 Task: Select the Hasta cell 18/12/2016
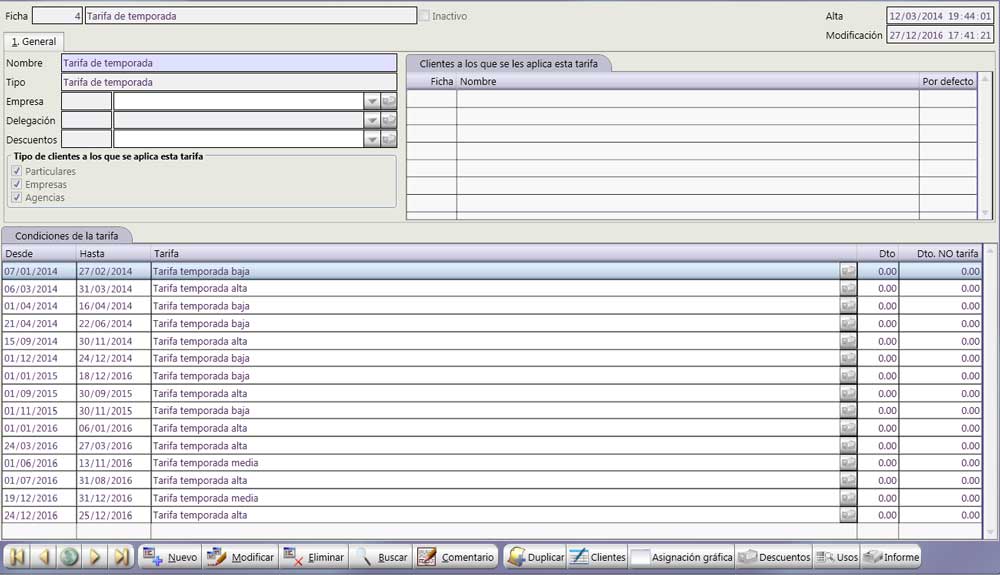click(x=114, y=376)
